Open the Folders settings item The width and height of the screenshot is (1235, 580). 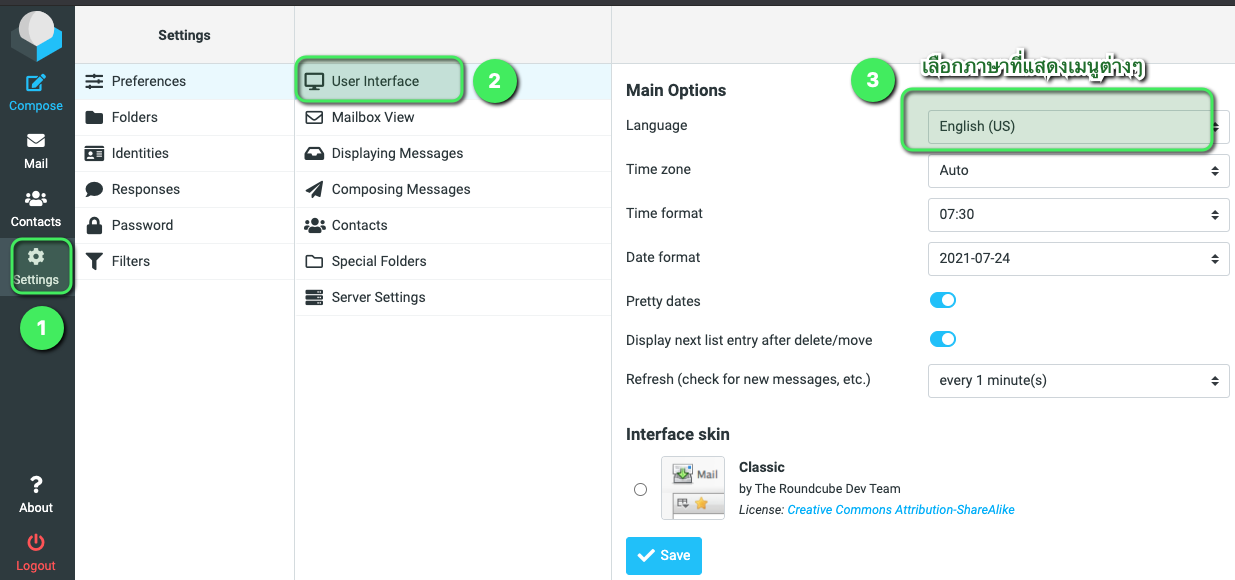click(135, 117)
